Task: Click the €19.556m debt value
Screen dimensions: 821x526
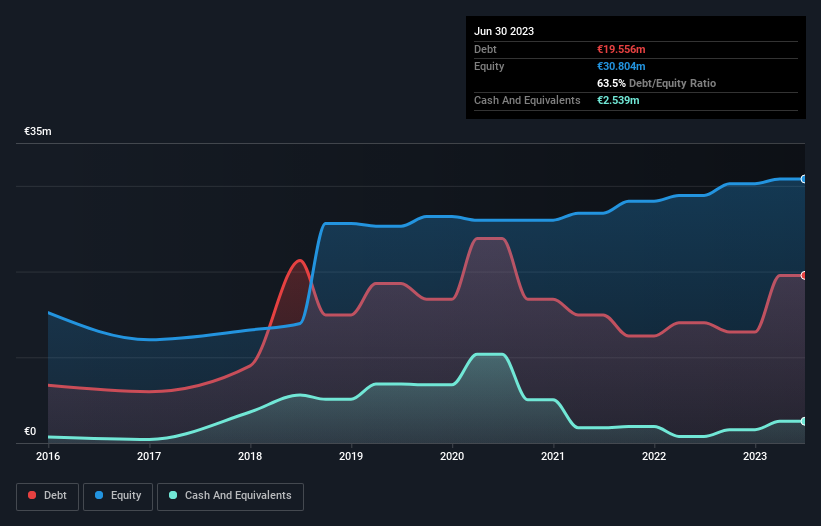Action: coord(621,49)
